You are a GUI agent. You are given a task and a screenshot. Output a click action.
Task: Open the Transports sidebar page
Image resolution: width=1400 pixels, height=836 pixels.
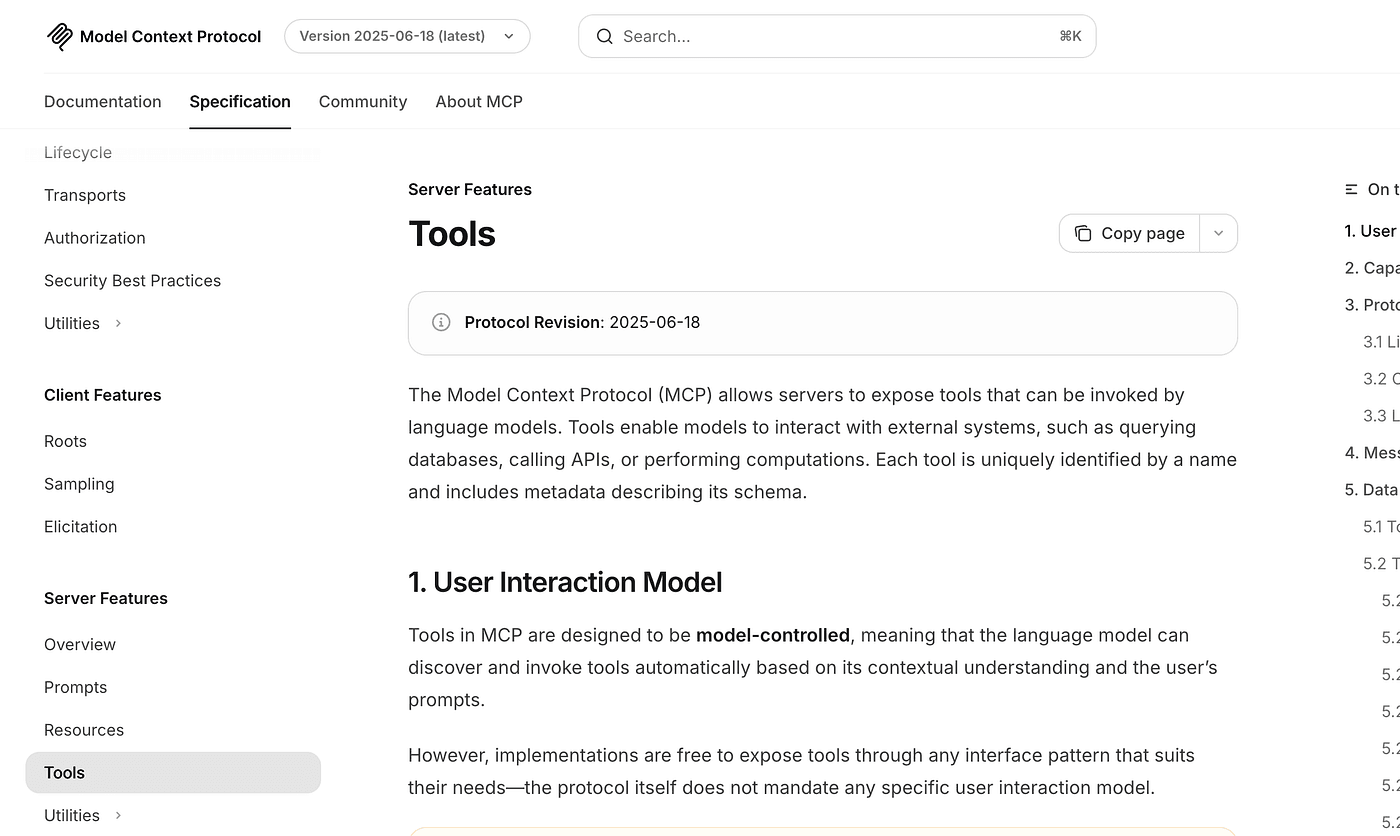85,195
